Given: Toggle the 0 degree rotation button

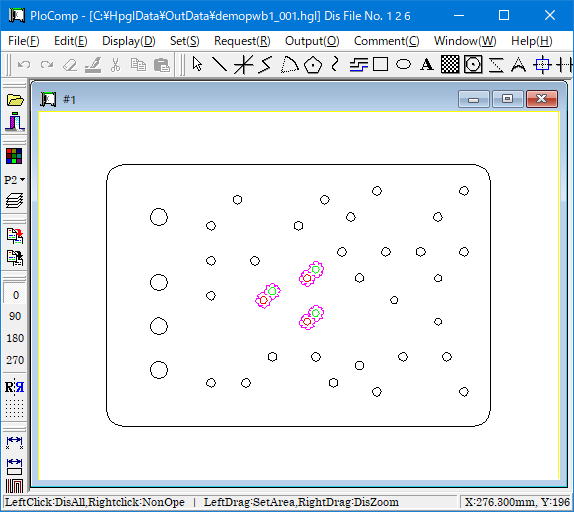Looking at the screenshot, I should (15, 295).
